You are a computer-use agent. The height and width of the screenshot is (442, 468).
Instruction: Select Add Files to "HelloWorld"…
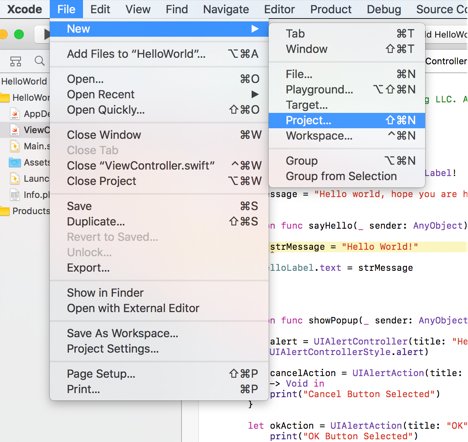coord(159,54)
